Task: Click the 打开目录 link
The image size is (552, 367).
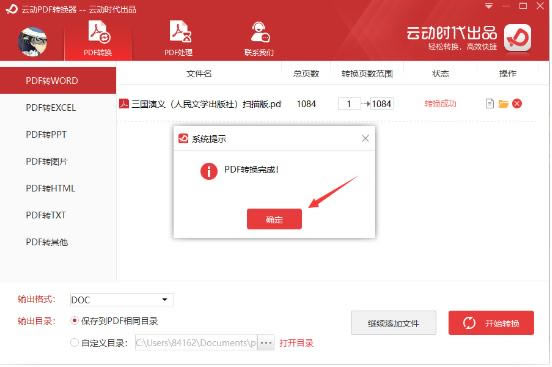Action: tap(296, 343)
